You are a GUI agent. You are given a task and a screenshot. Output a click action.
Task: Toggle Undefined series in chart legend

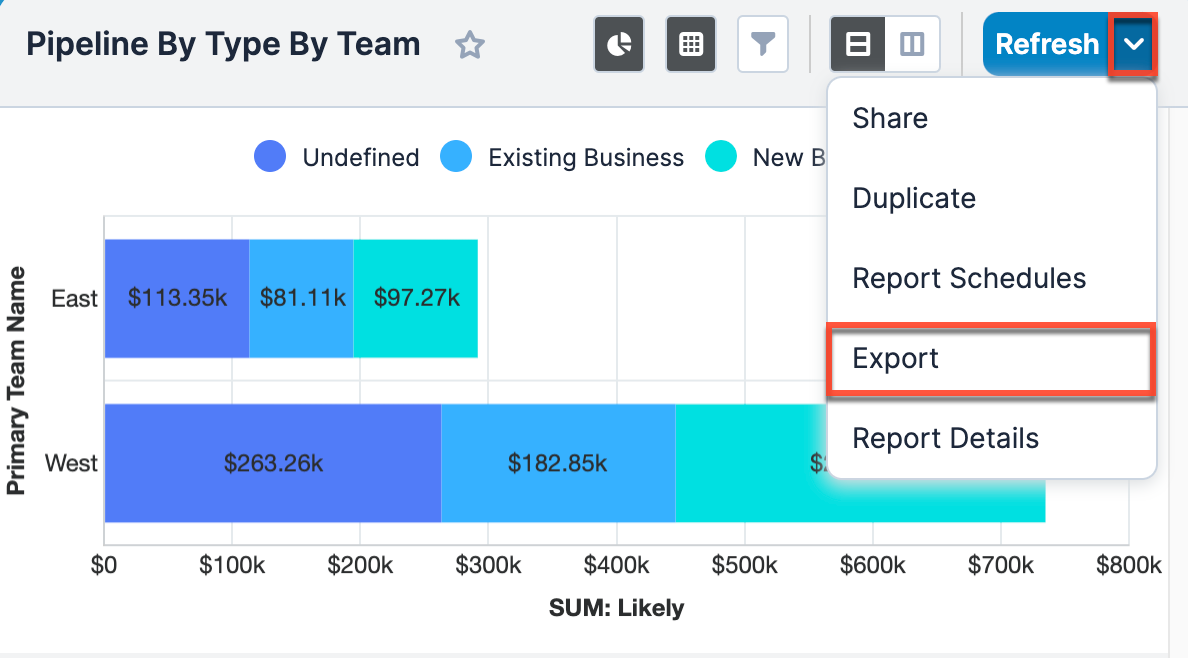(270, 157)
